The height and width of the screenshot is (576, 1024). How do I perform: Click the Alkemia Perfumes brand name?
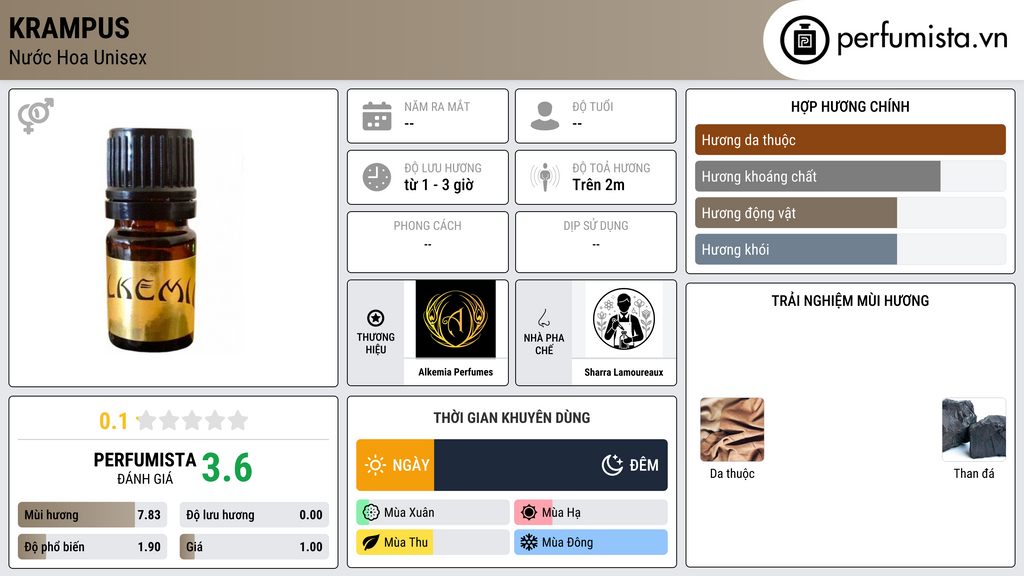click(x=456, y=372)
